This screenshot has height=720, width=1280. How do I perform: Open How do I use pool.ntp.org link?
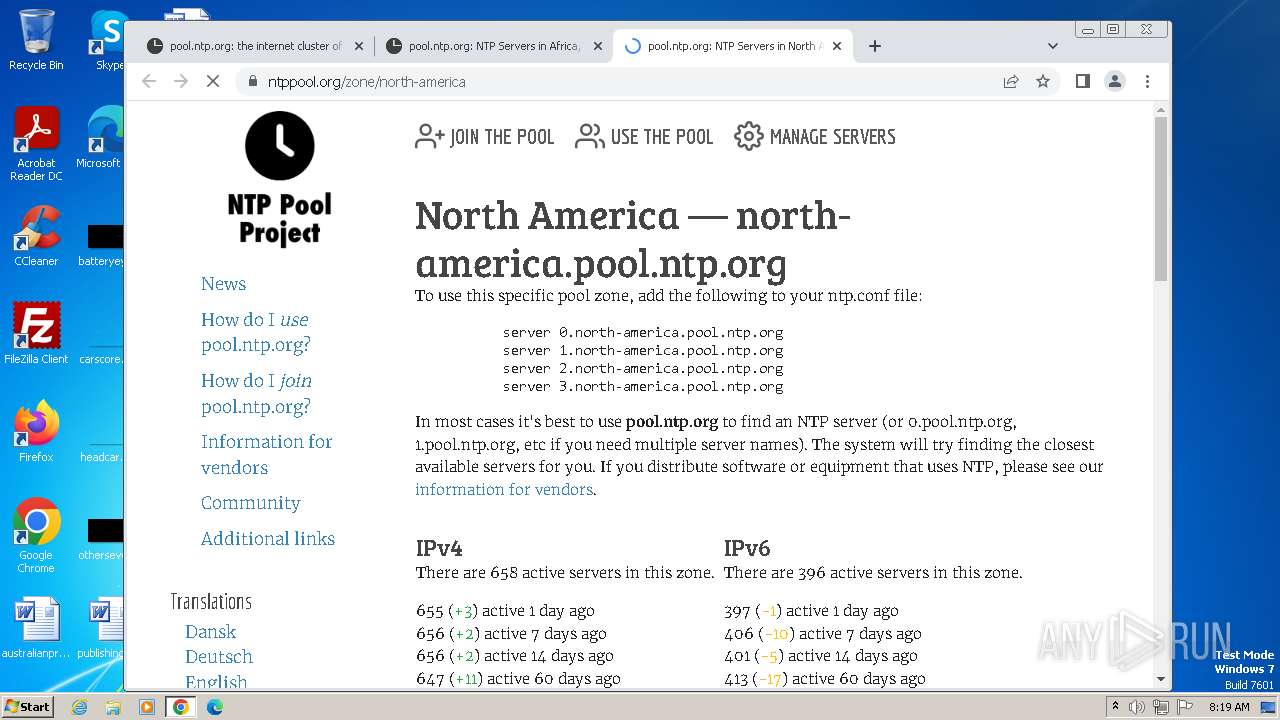[256, 332]
